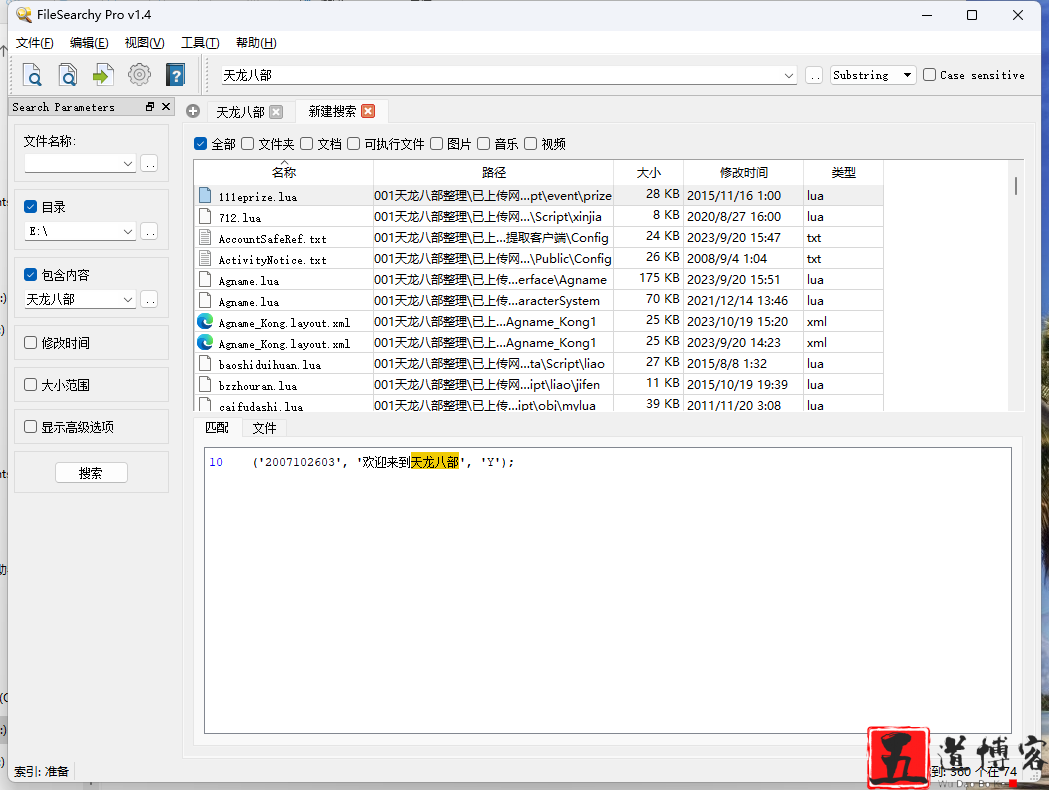Enable the 显示高级选项 checkbox
Image resolution: width=1049 pixels, height=790 pixels.
(x=30, y=426)
